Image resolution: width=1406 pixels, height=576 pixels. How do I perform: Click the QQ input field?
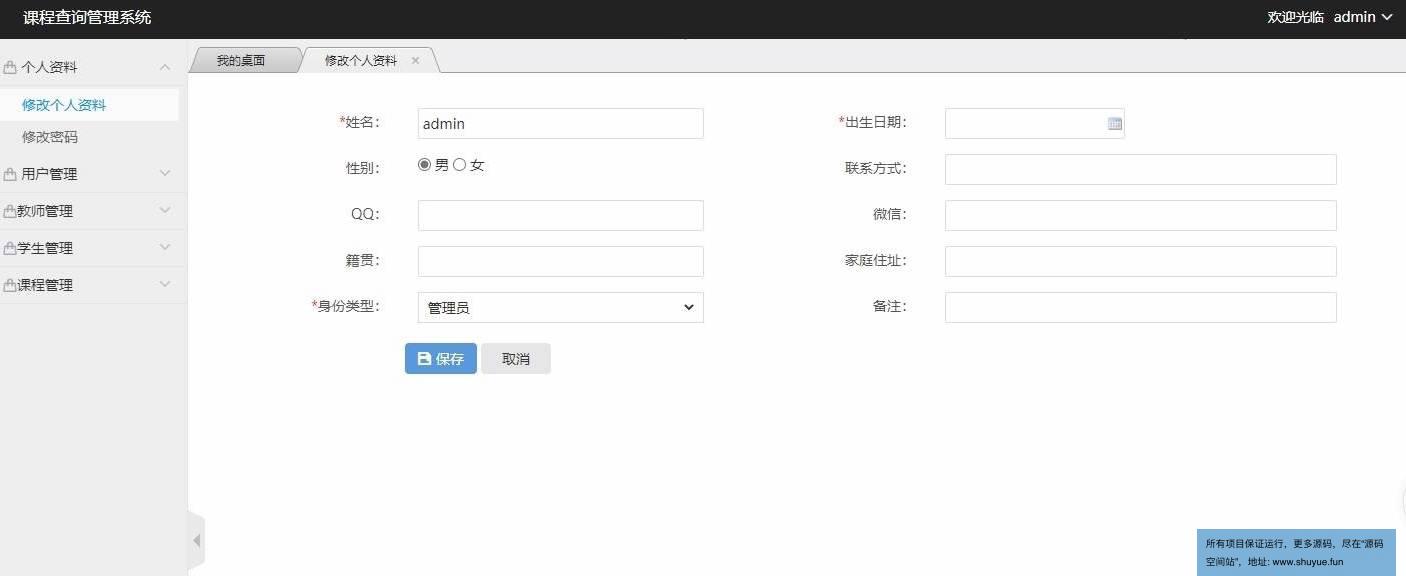coord(560,216)
